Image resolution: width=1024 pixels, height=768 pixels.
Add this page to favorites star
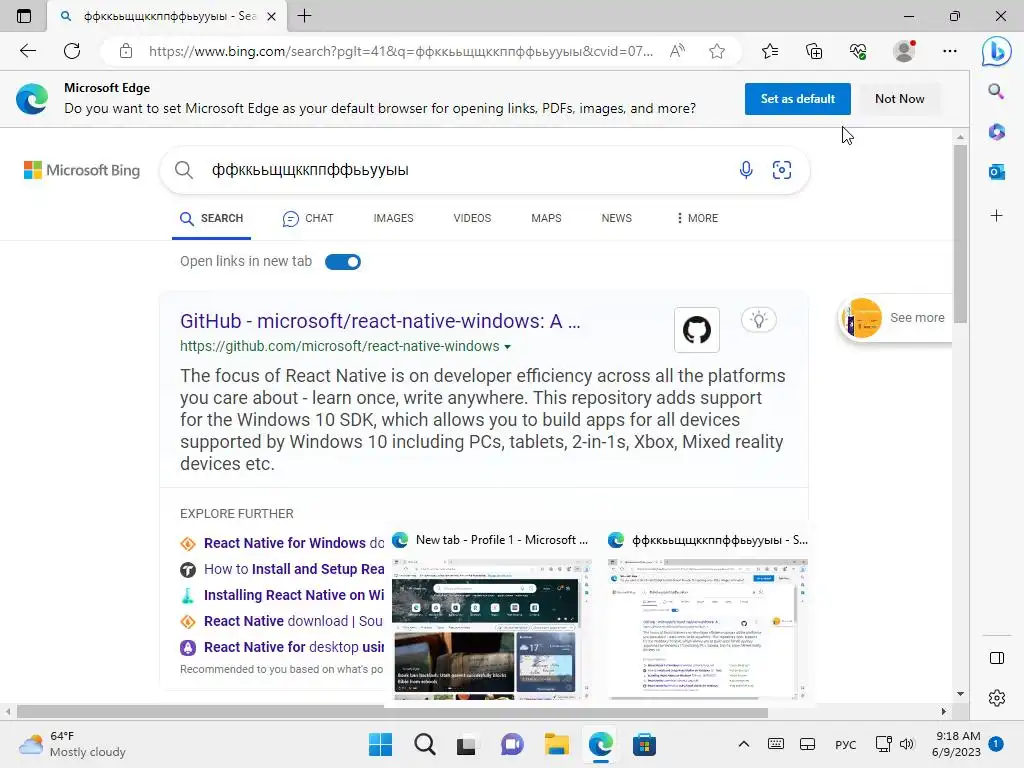click(x=717, y=51)
